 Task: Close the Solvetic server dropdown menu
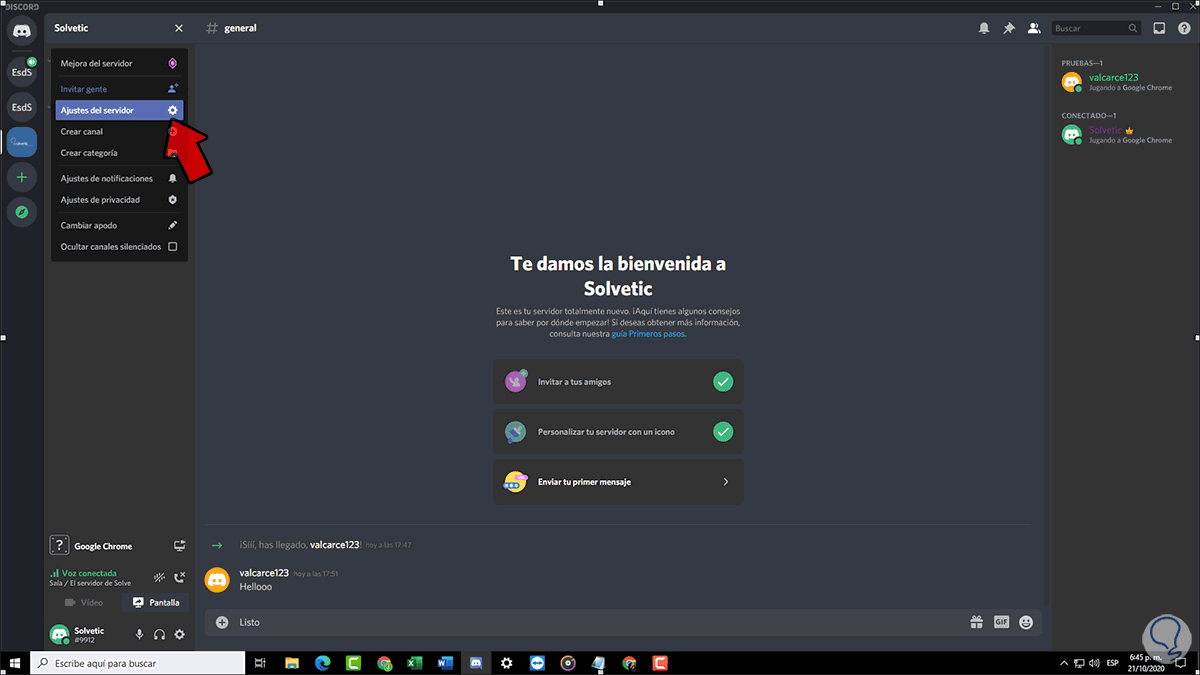[x=179, y=28]
